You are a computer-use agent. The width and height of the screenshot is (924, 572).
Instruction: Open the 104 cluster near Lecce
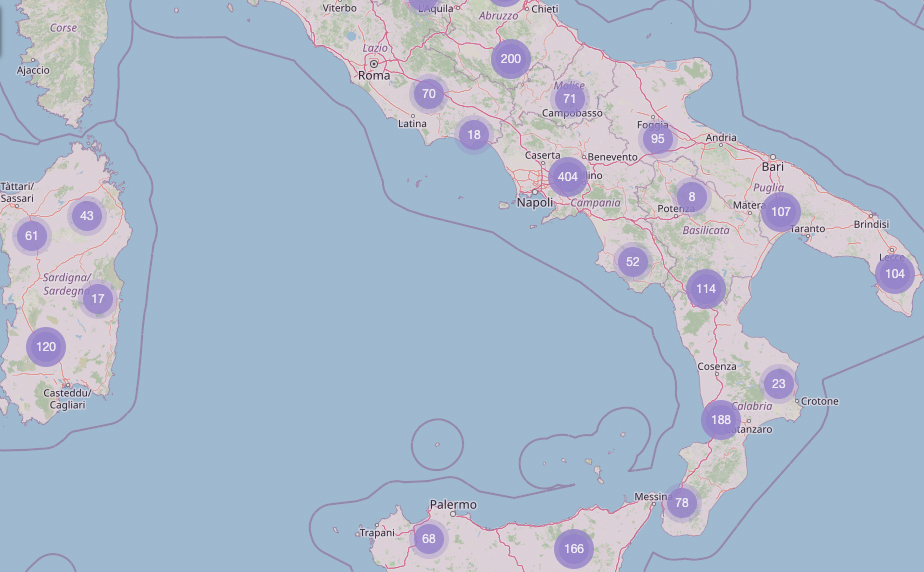pos(895,274)
